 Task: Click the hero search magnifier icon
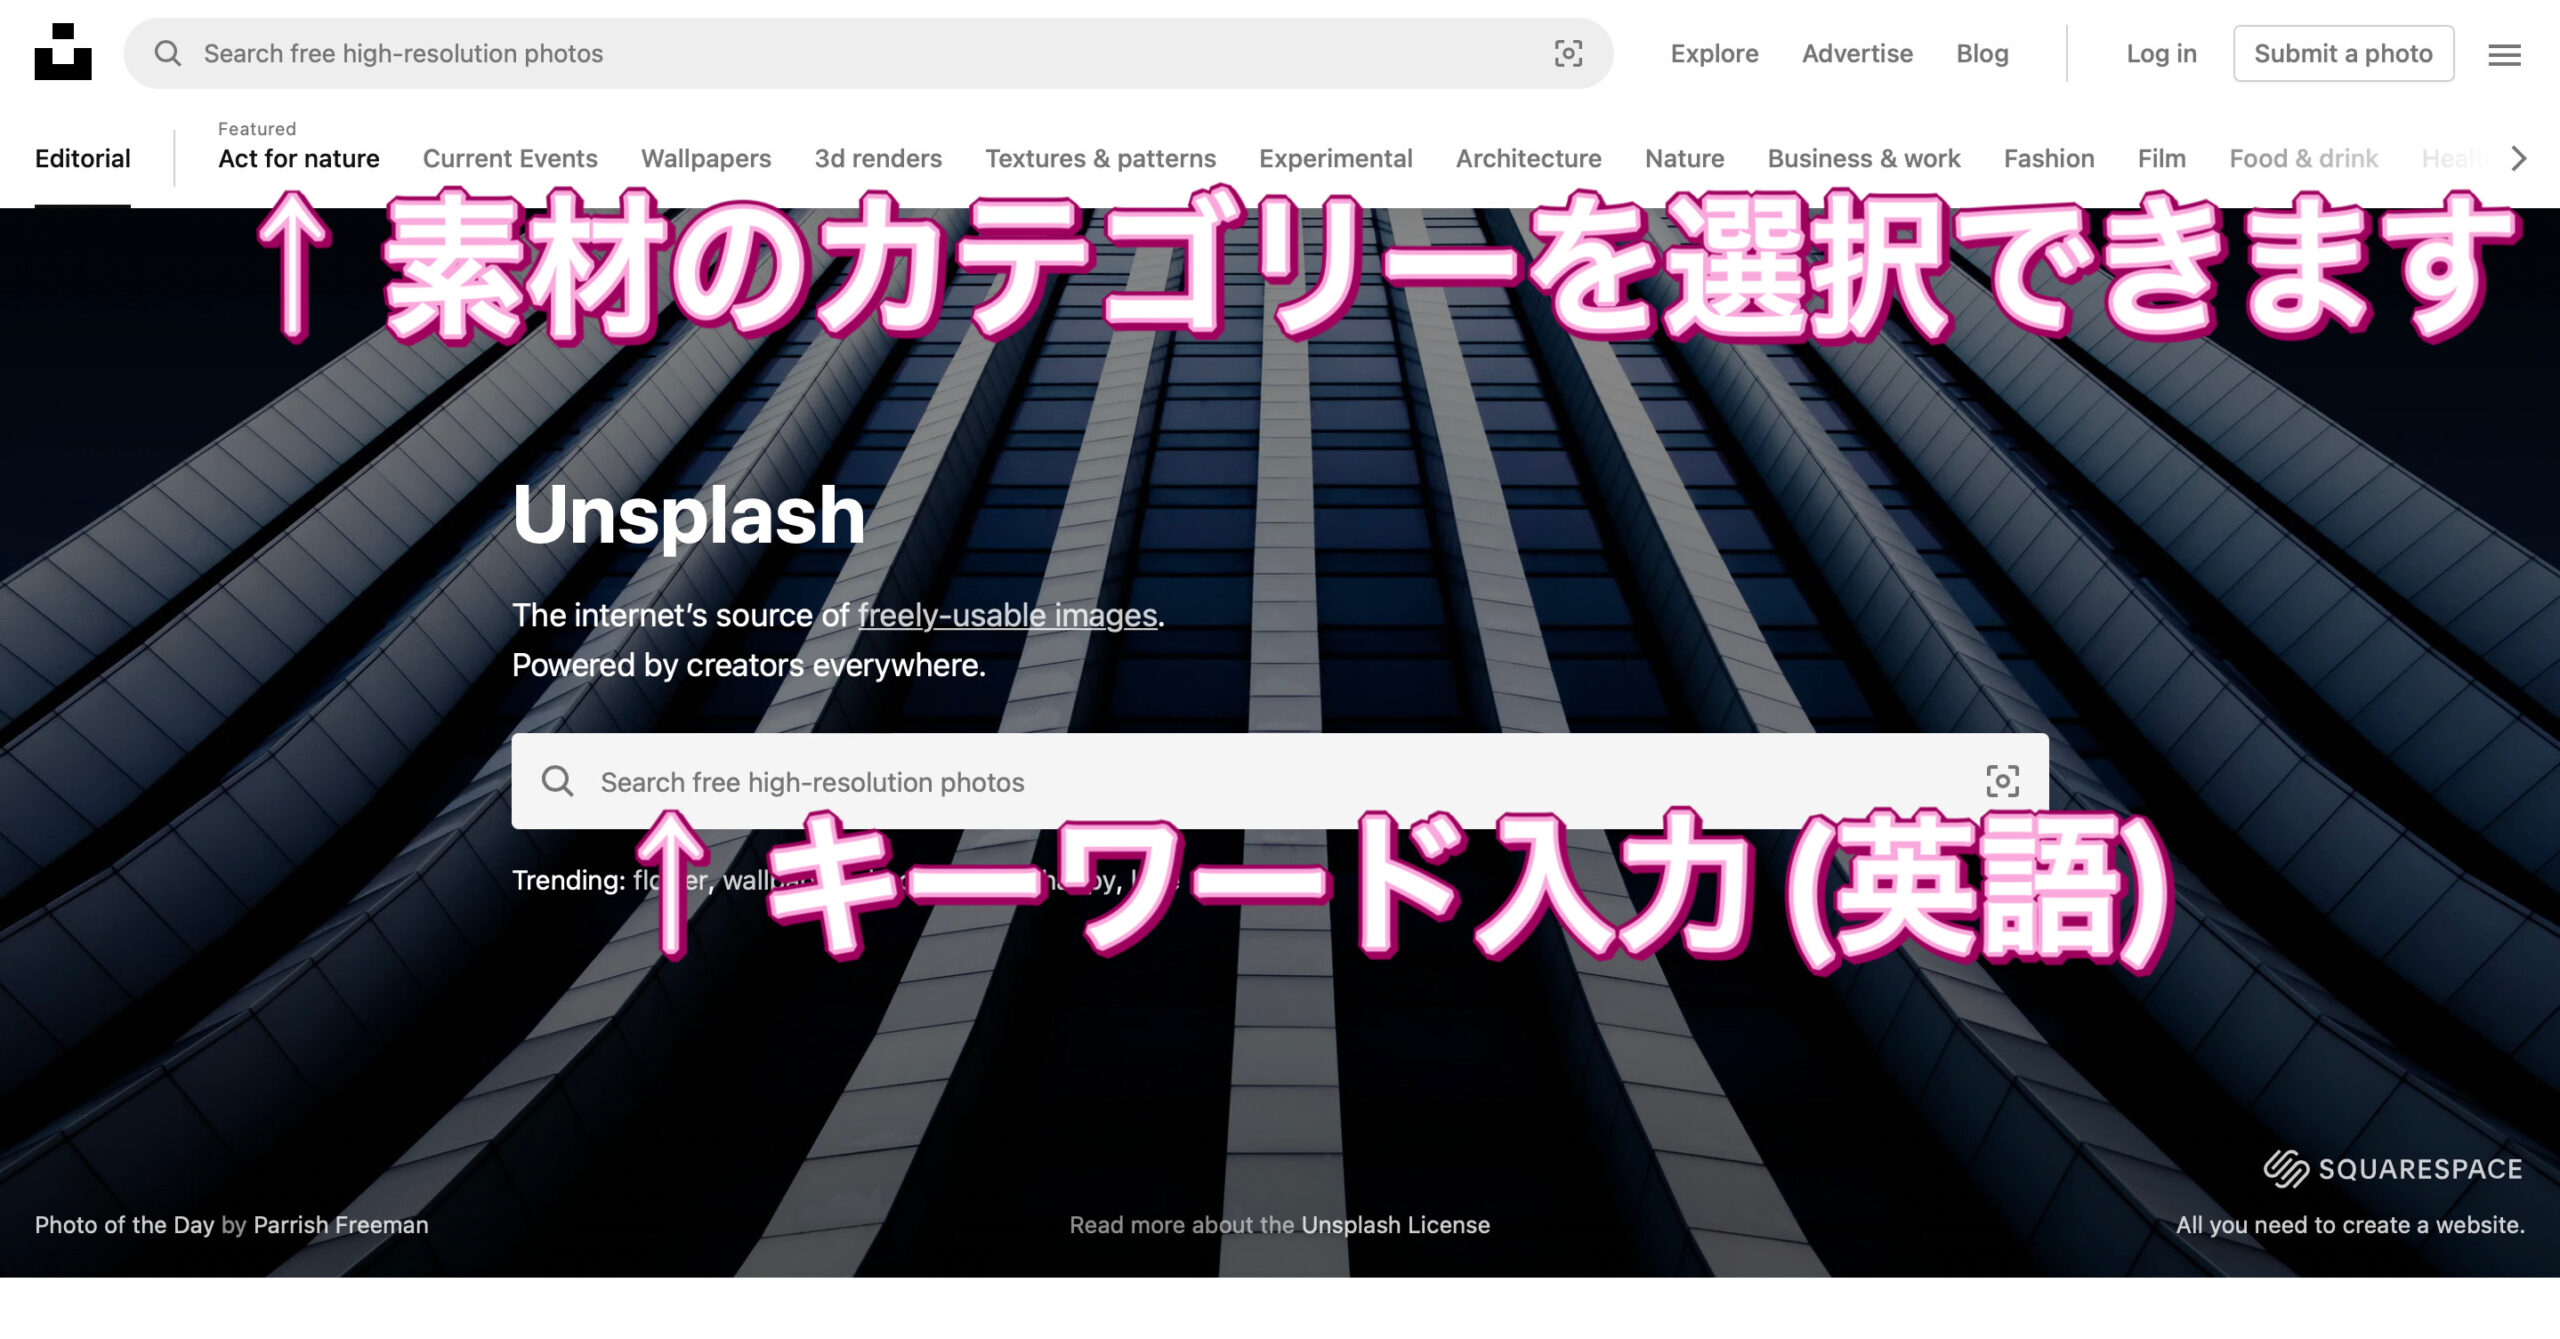[557, 781]
